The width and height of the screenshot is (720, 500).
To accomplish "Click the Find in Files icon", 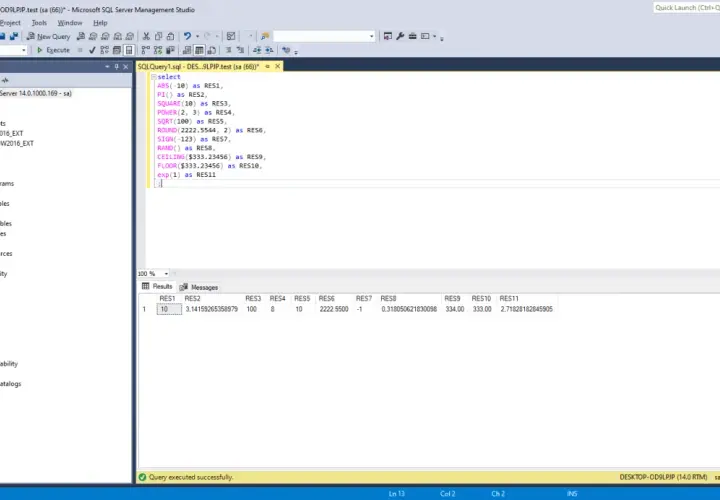I will [265, 36].
